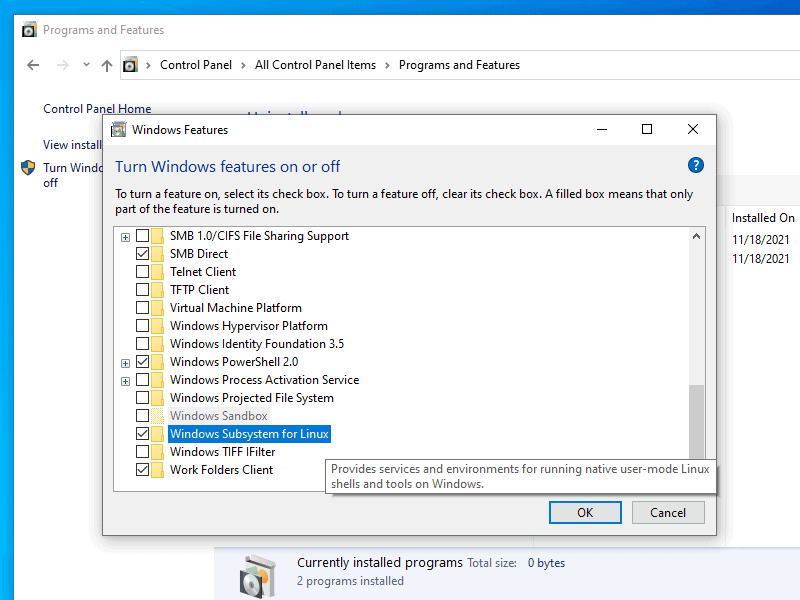Click the folder icon for Work Folders Client

158,470
